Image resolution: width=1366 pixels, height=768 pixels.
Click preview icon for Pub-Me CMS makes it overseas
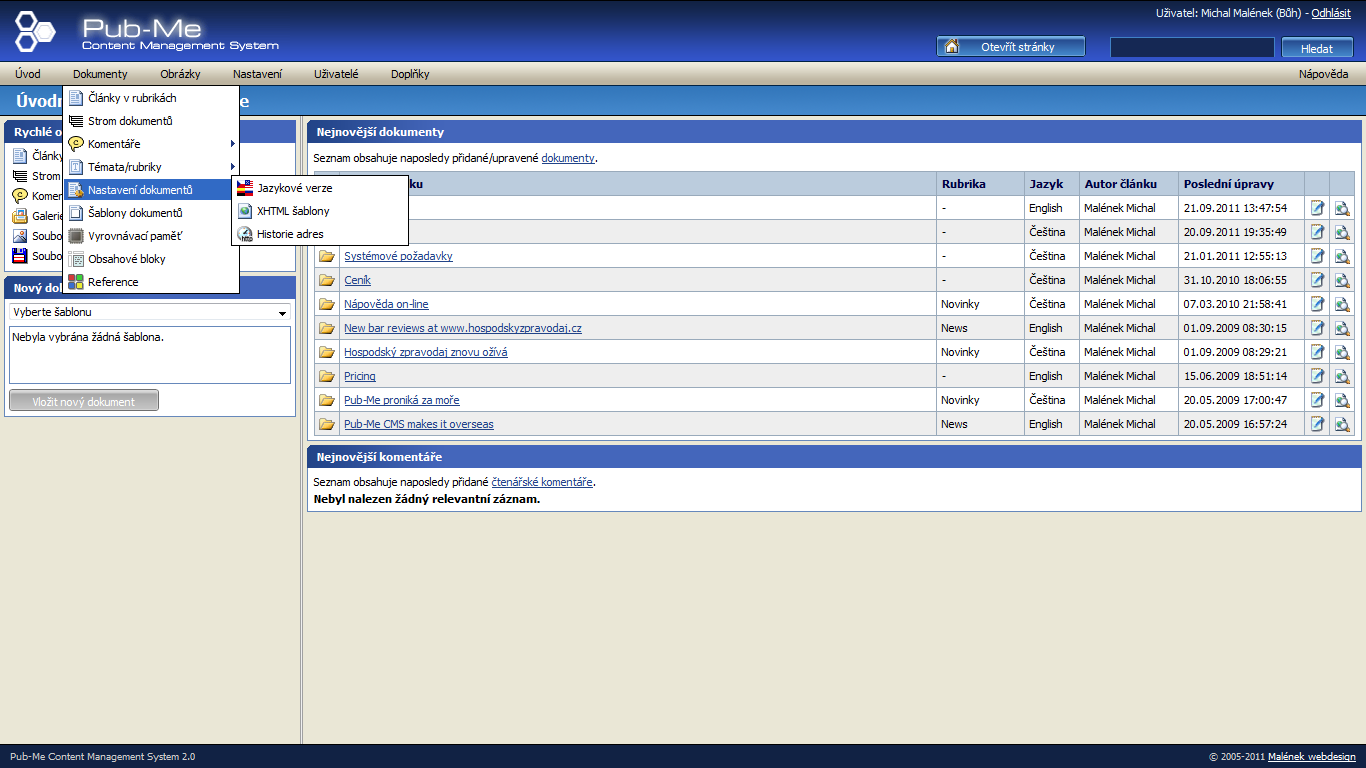point(1342,424)
